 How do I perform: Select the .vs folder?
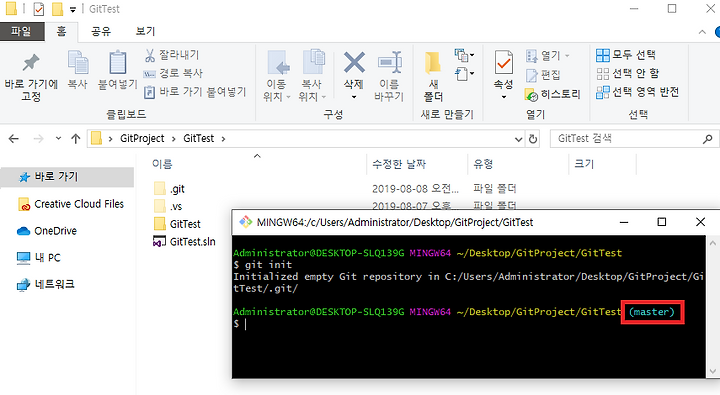click(168, 207)
